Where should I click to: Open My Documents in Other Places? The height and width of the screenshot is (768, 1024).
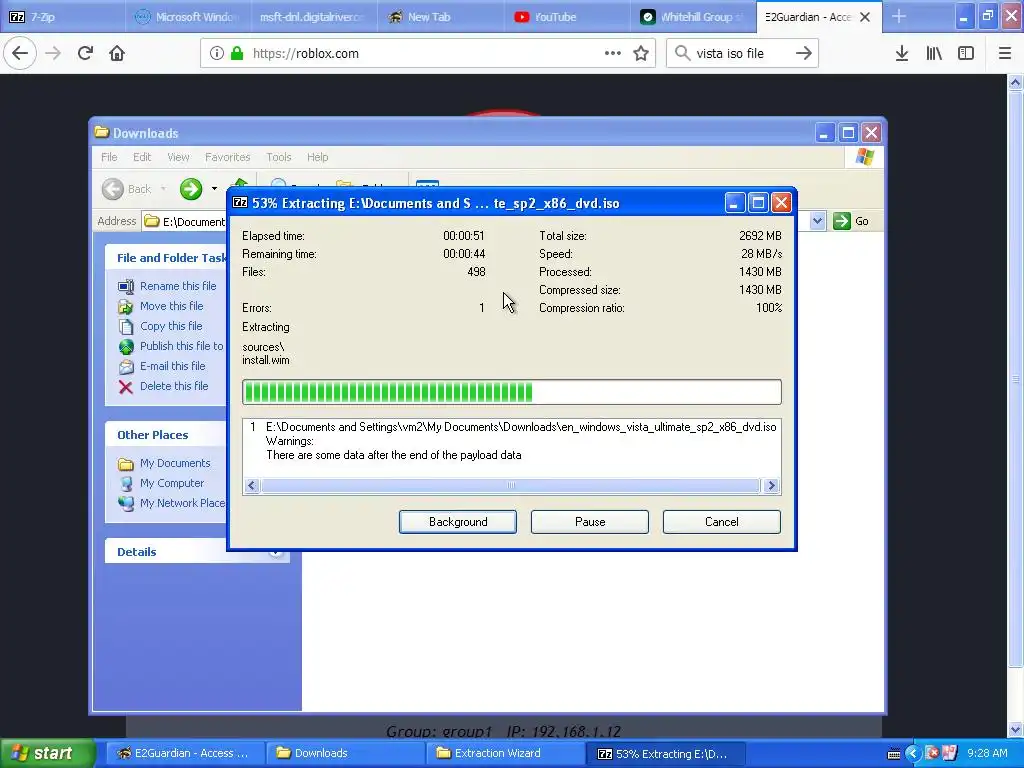(x=175, y=463)
